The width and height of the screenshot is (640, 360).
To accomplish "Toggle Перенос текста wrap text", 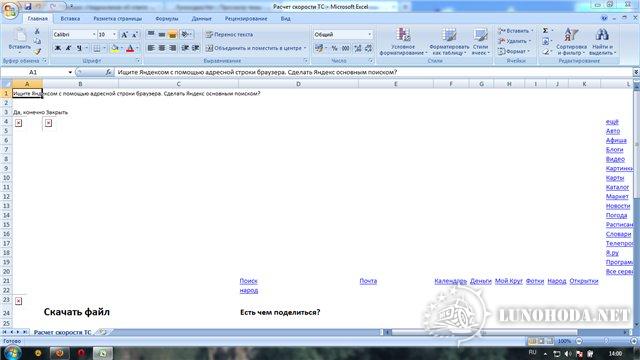I will click(229, 35).
